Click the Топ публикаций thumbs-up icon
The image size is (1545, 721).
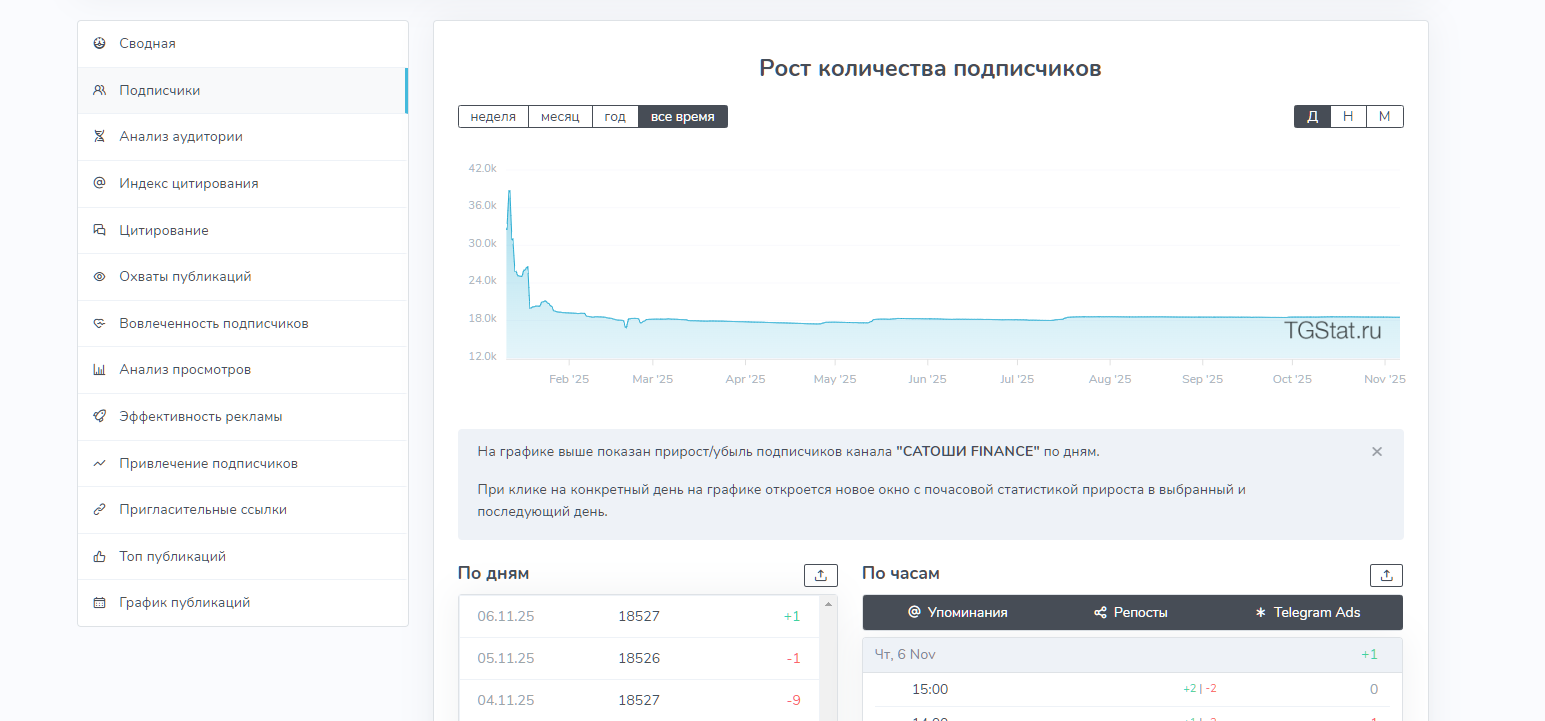point(99,556)
